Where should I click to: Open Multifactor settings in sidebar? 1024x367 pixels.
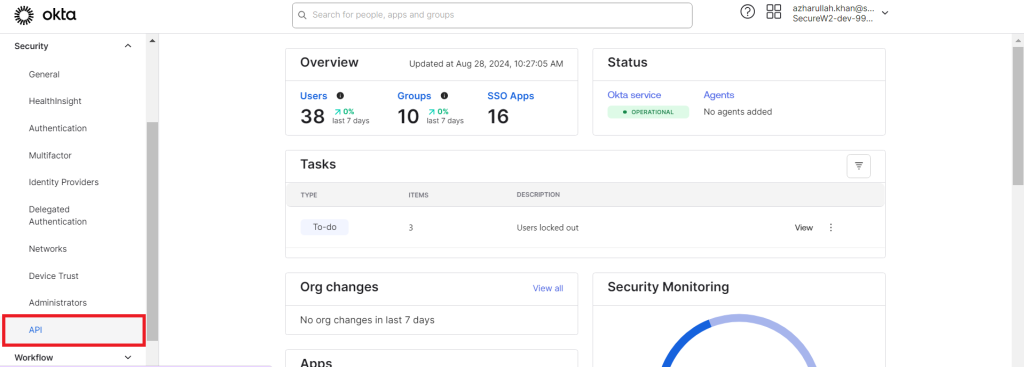(50, 155)
